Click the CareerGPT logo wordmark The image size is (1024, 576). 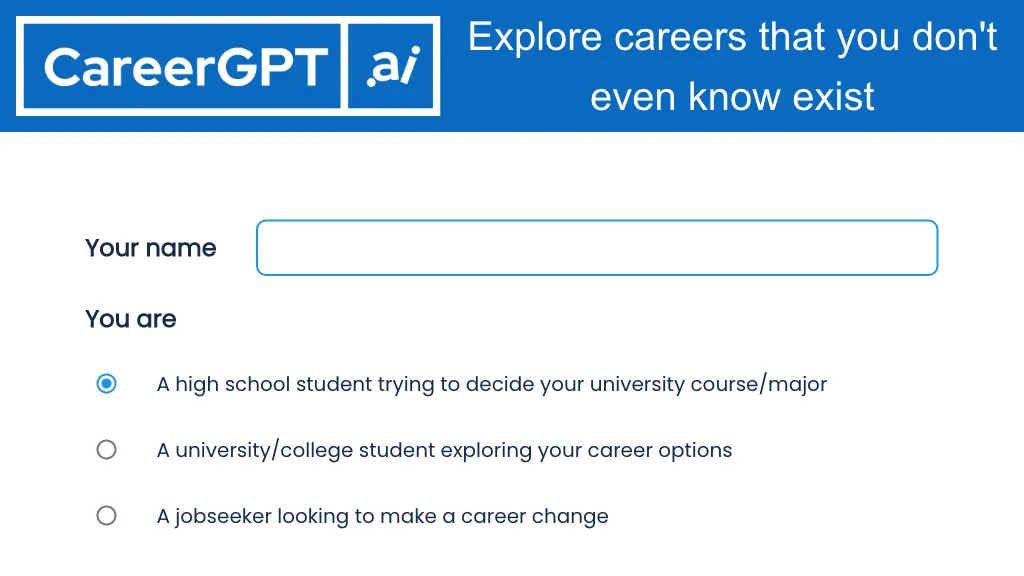point(186,67)
